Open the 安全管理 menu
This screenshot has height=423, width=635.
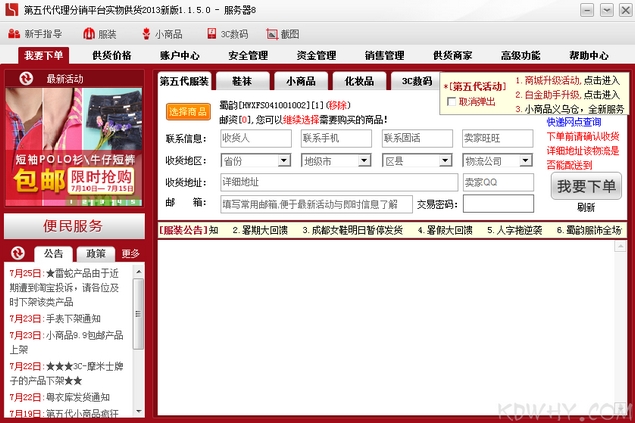pyautogui.click(x=248, y=55)
